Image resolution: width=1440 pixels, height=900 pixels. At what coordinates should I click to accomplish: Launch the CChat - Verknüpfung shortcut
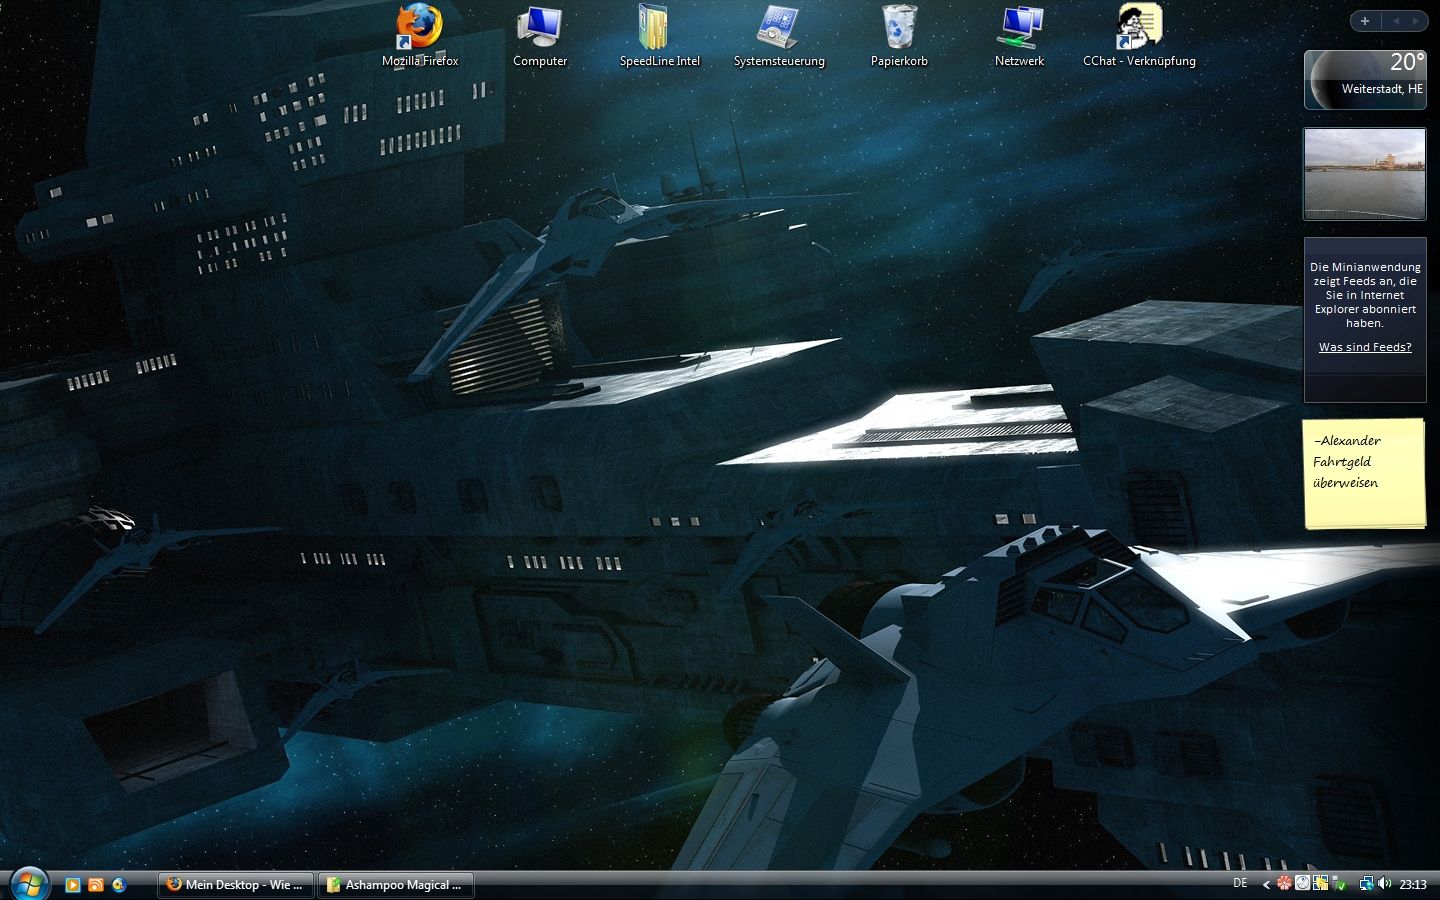(x=1139, y=28)
